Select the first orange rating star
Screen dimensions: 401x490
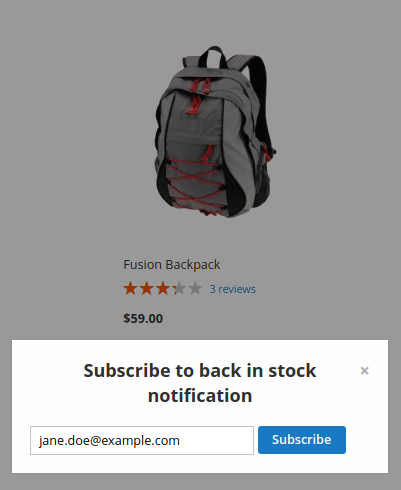point(130,288)
